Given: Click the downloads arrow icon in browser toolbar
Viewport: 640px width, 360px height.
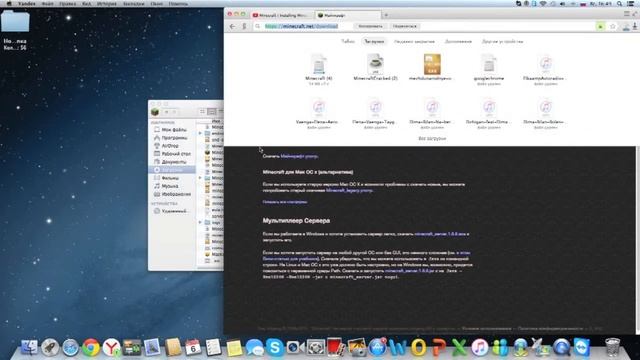Looking at the screenshot, I should click(x=635, y=26).
